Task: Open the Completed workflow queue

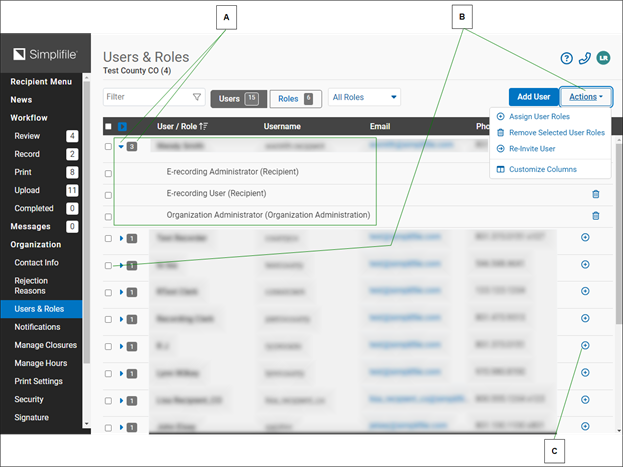Action: pos(34,208)
